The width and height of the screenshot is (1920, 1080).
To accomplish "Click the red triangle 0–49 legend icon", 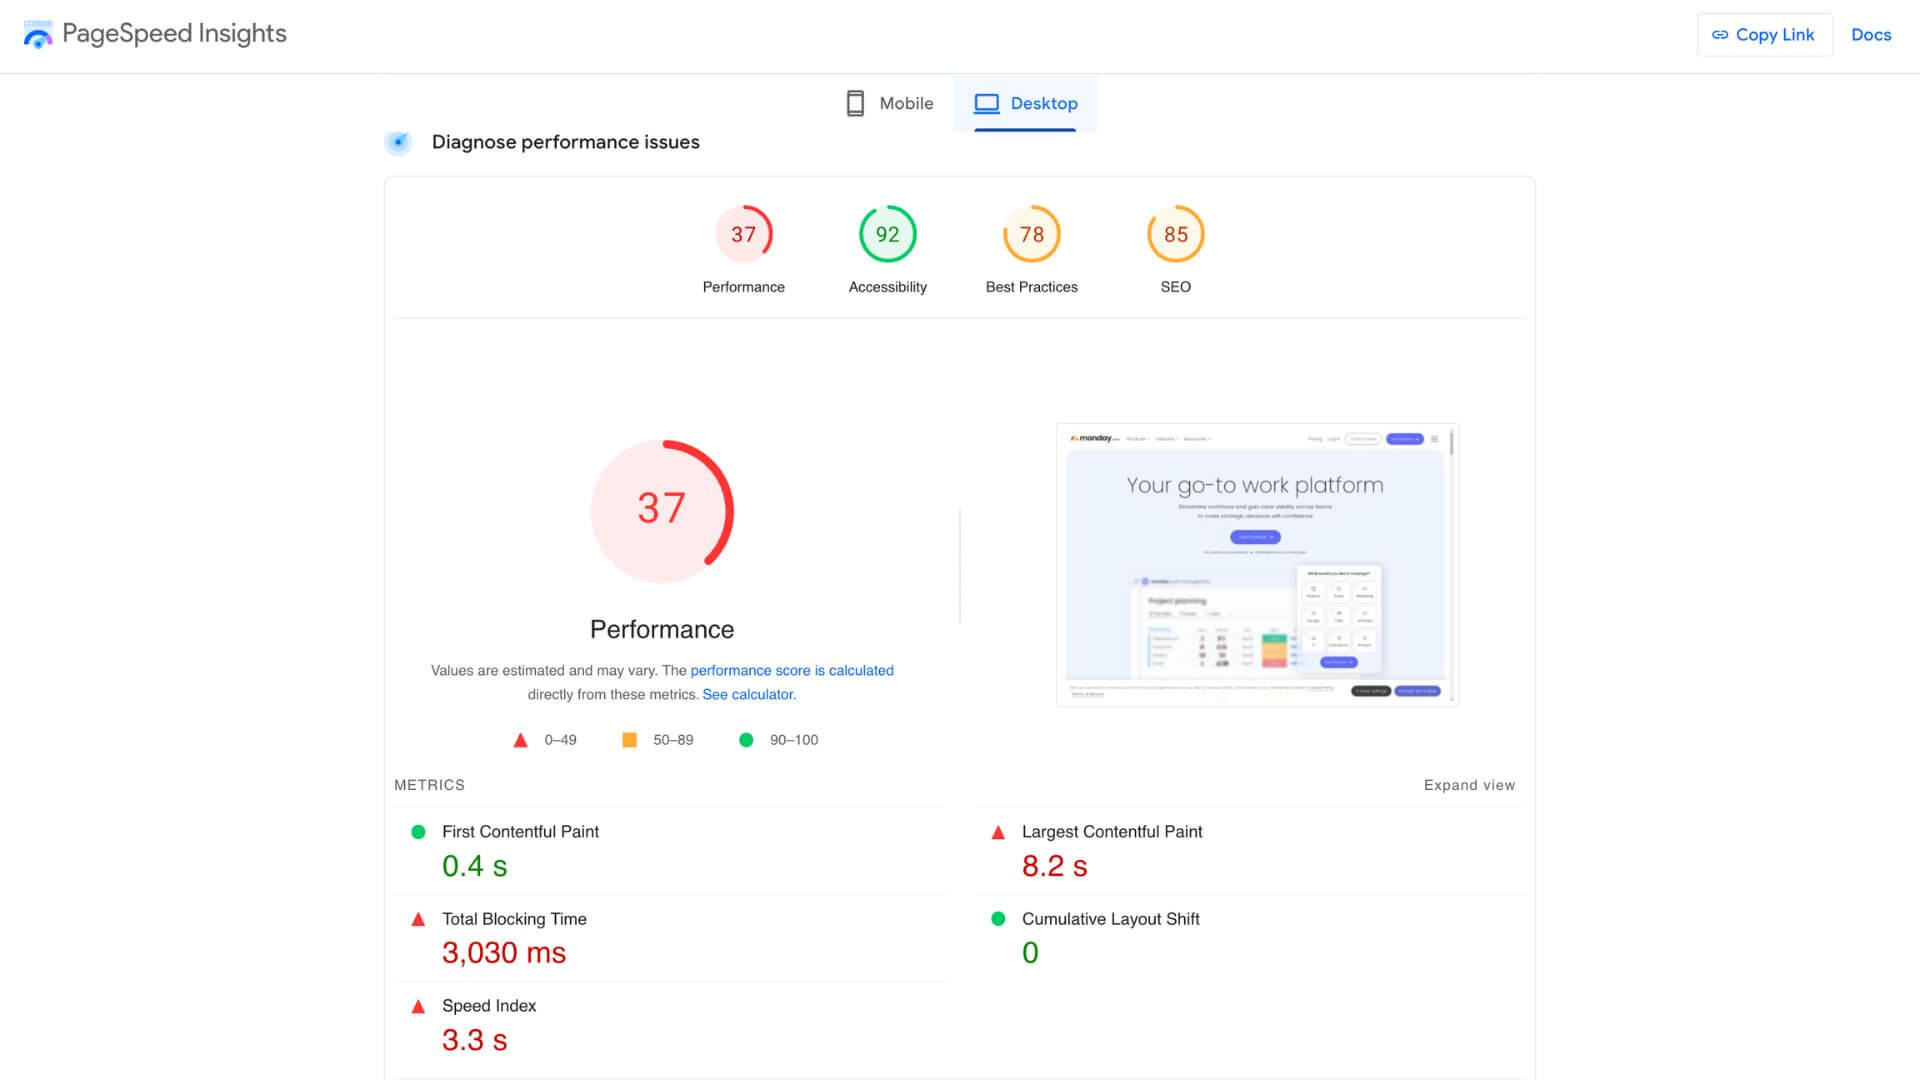I will 520,741.
